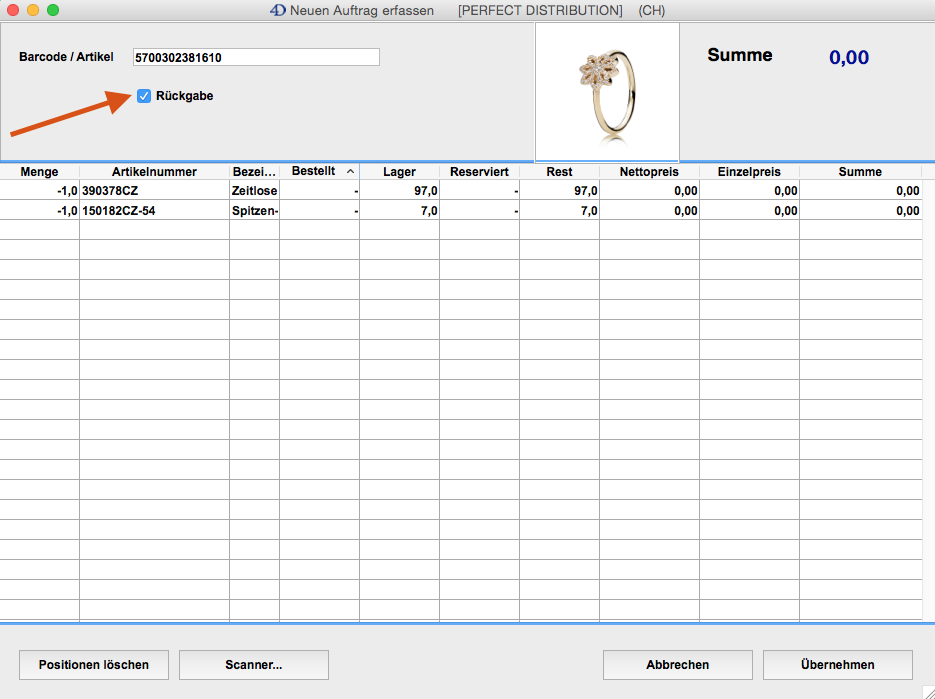Viewport: 935px width, 699px height.
Task: Click the Artikelnummer column header
Action: [154, 172]
